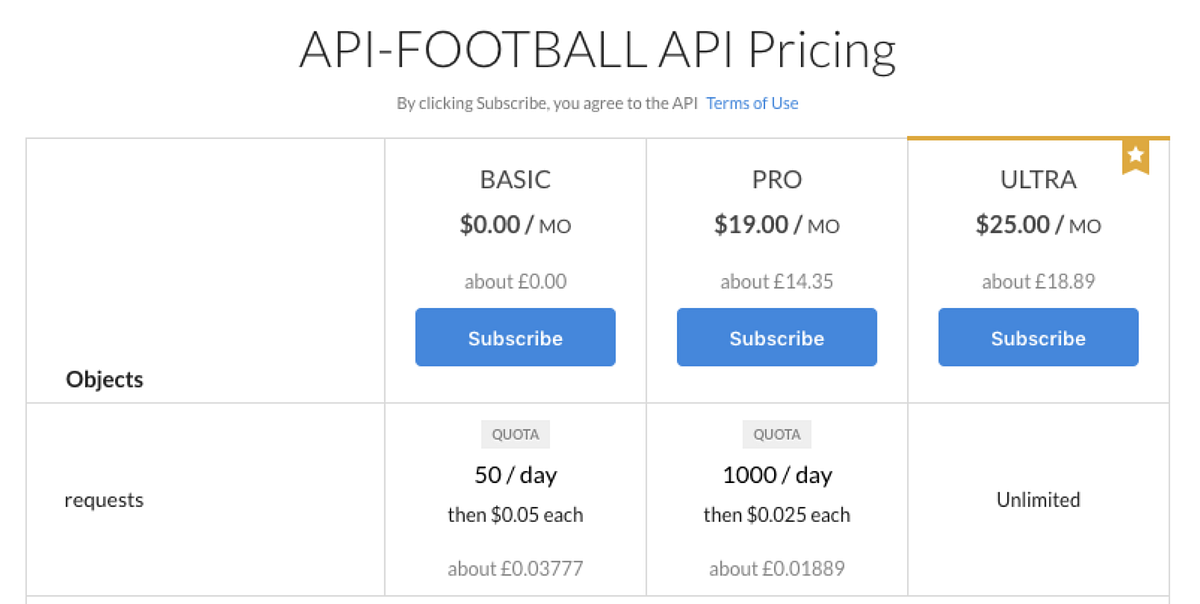Click the Unlimited requests cell

[1038, 500]
